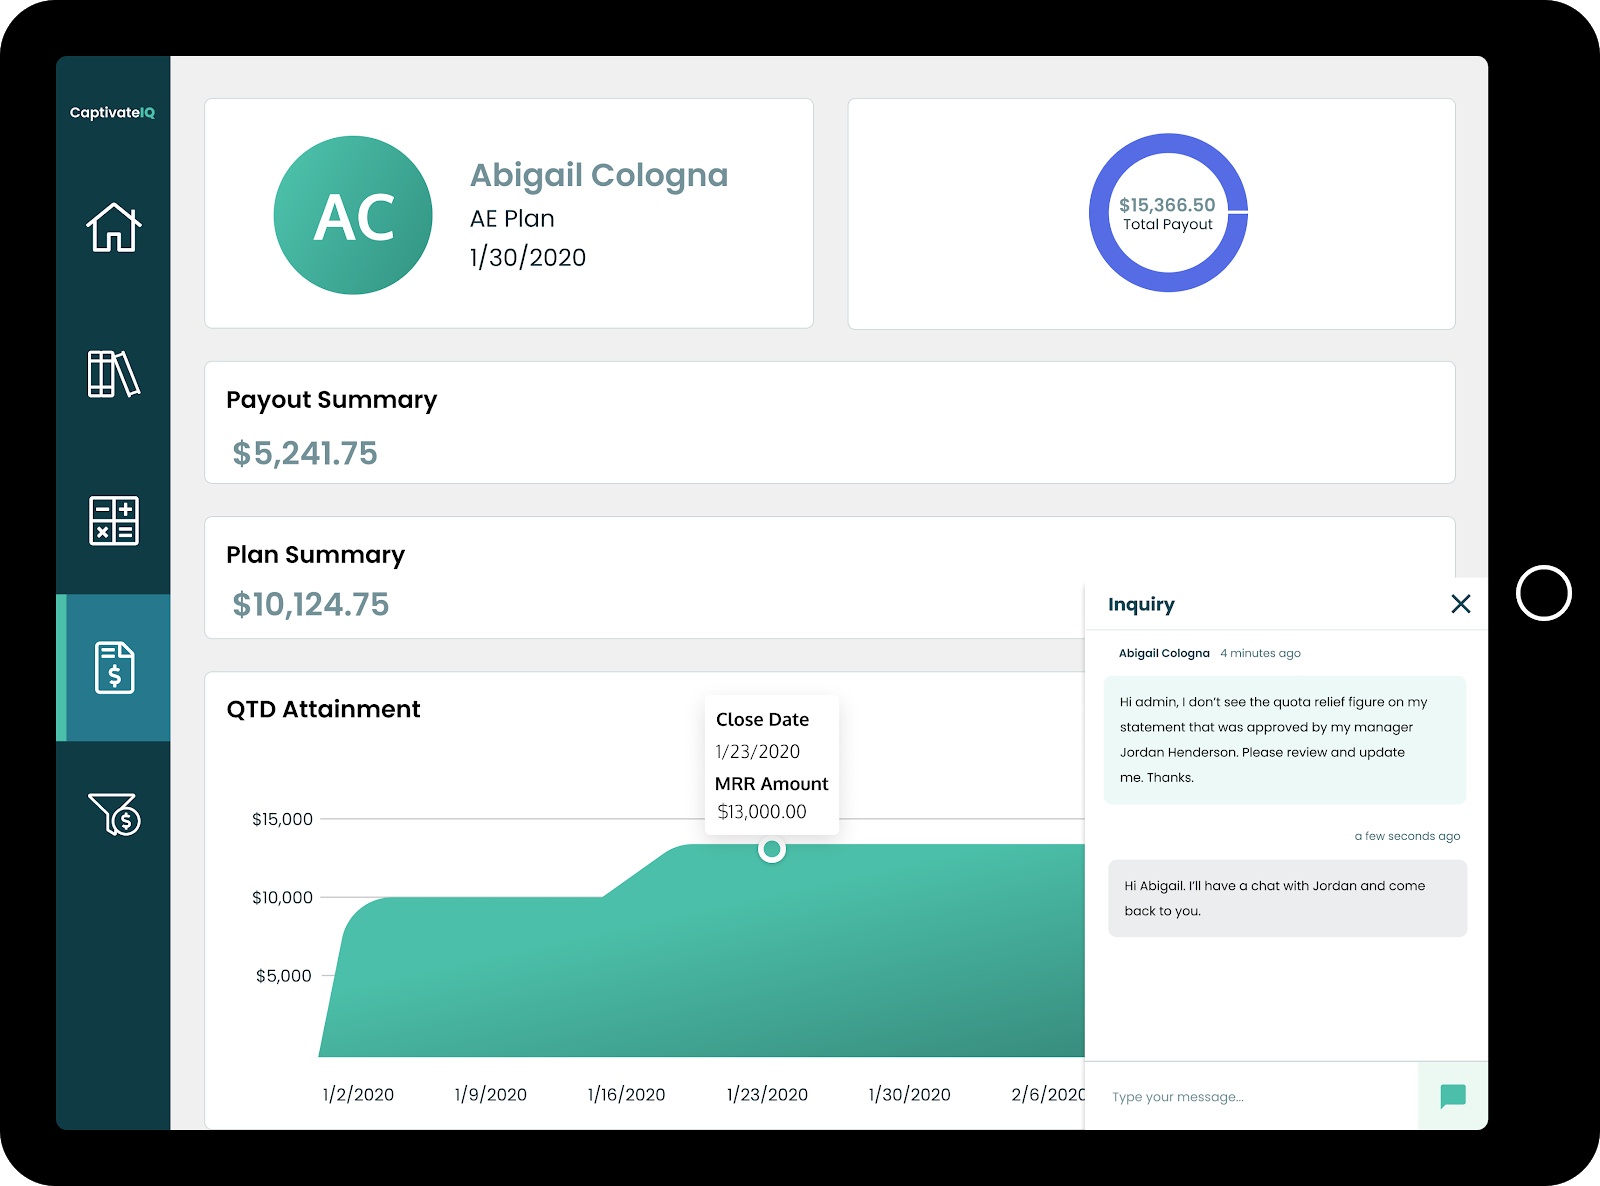This screenshot has height=1186, width=1600.
Task: Click the CaptivateIQ logo
Action: [112, 113]
